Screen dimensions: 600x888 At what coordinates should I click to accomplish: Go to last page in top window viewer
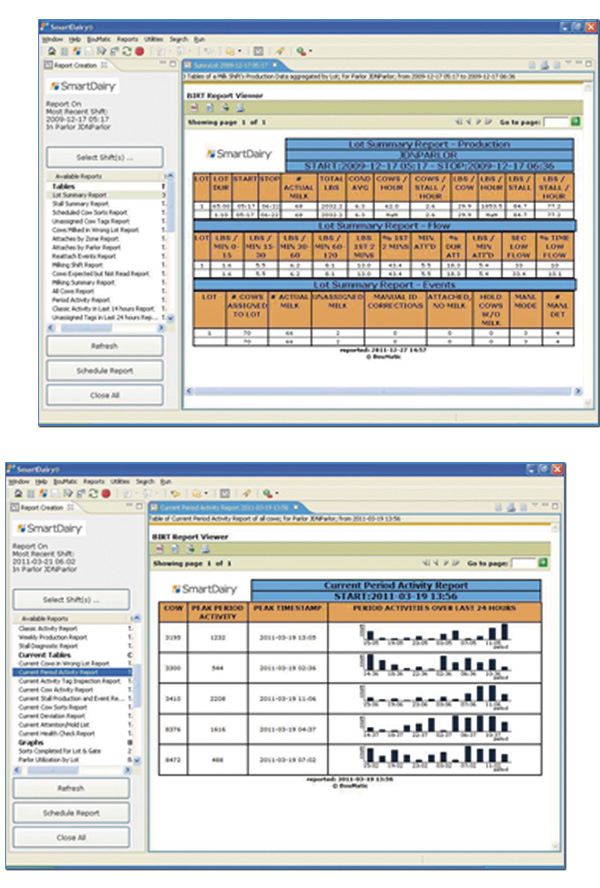pyautogui.click(x=488, y=122)
